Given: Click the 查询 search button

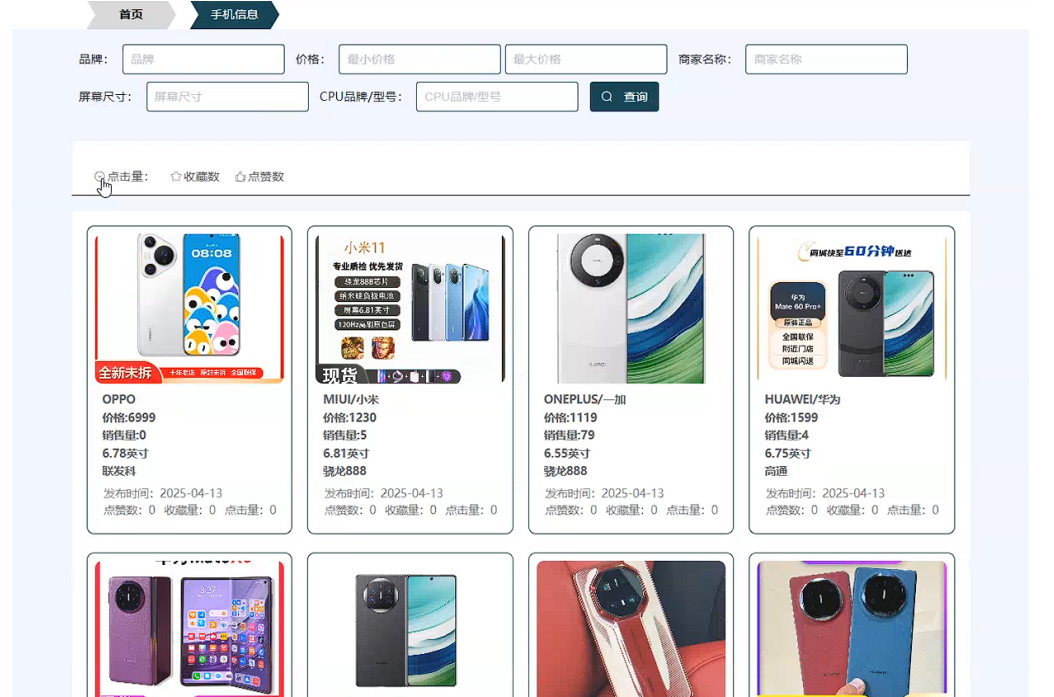Looking at the screenshot, I should pos(624,97).
